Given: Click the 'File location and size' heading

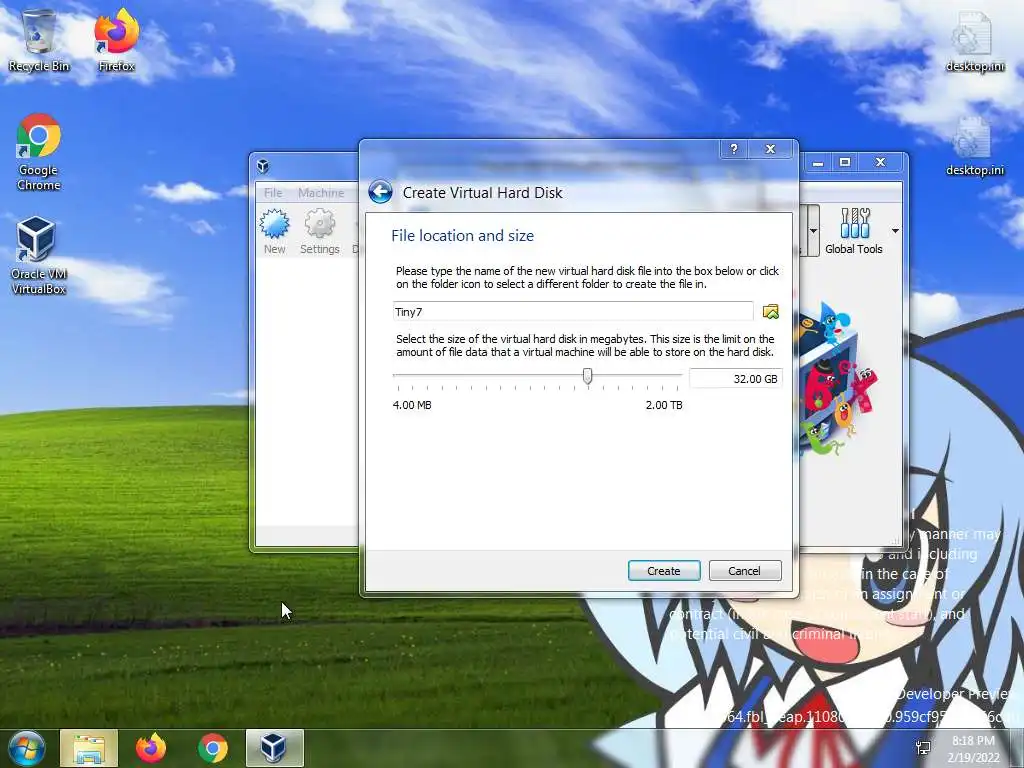Looking at the screenshot, I should tap(462, 236).
